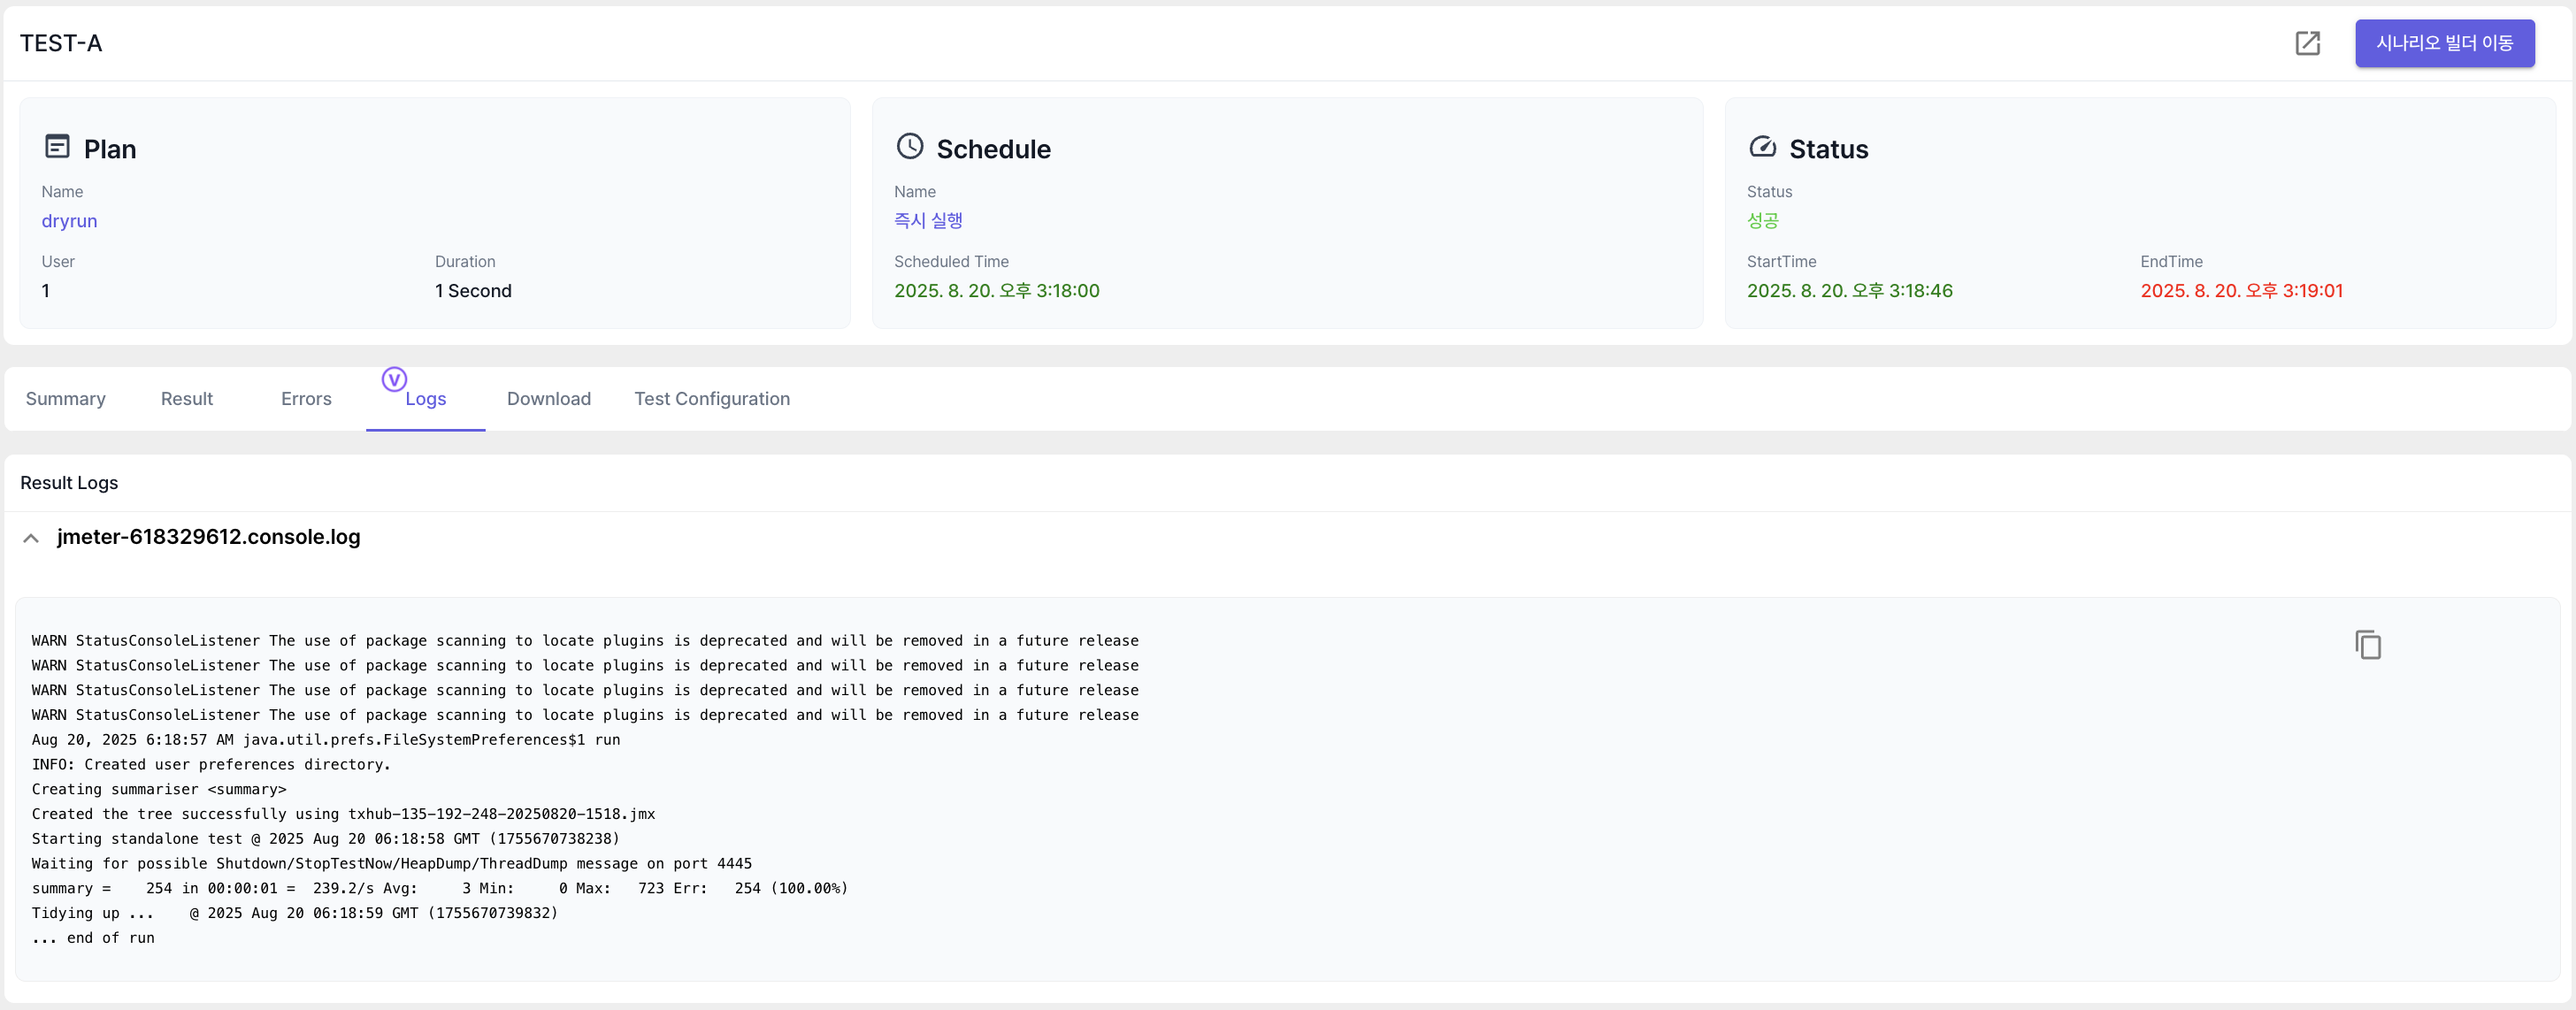Screen dimensions: 2576x1010
Task: Open test in new window icon
Action: point(2307,43)
